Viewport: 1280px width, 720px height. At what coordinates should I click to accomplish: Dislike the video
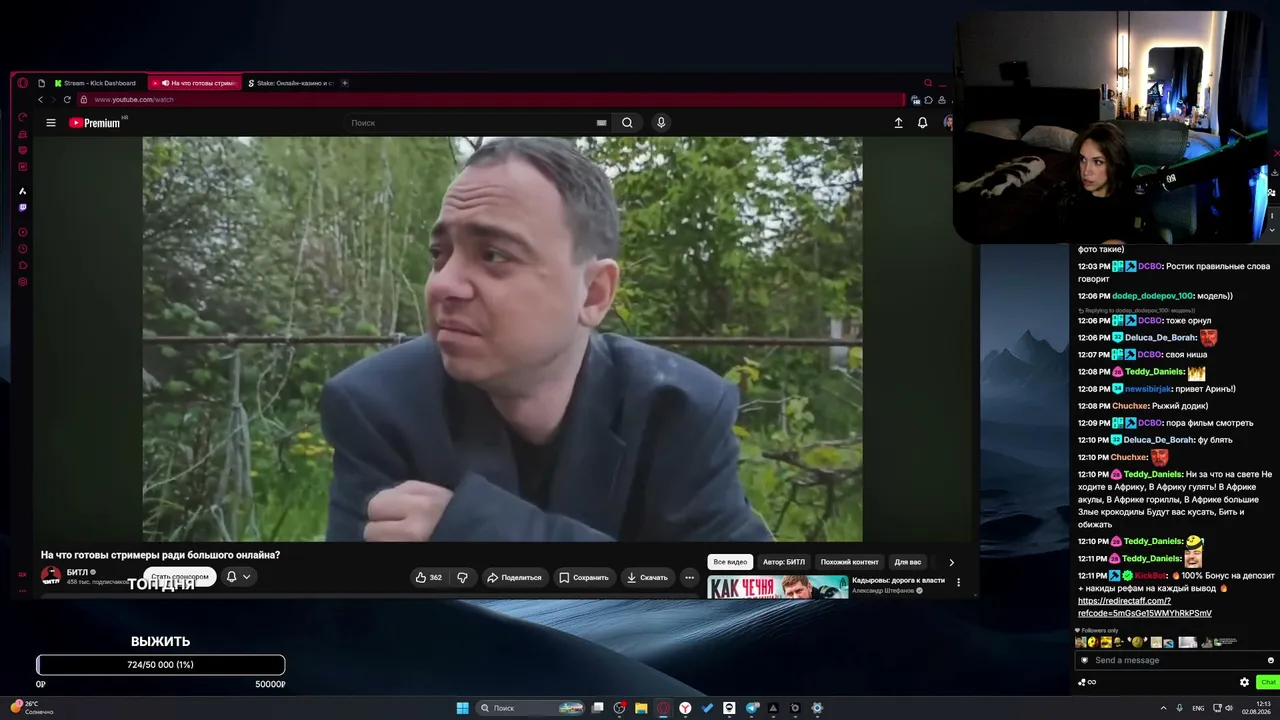(x=462, y=577)
